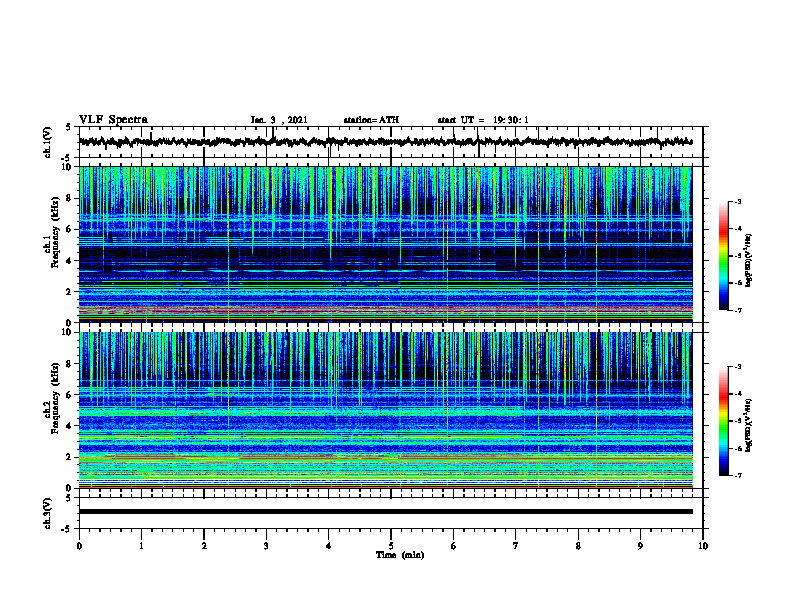792x612 pixels.
Task: Click the "ch.3(V)" axis label
Action: [48, 513]
